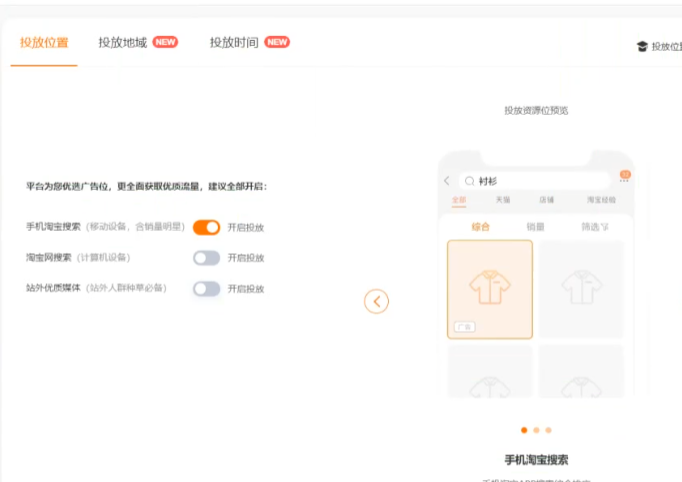Click the second carousel dot below the preview
This screenshot has height=482, width=682.
click(x=536, y=430)
